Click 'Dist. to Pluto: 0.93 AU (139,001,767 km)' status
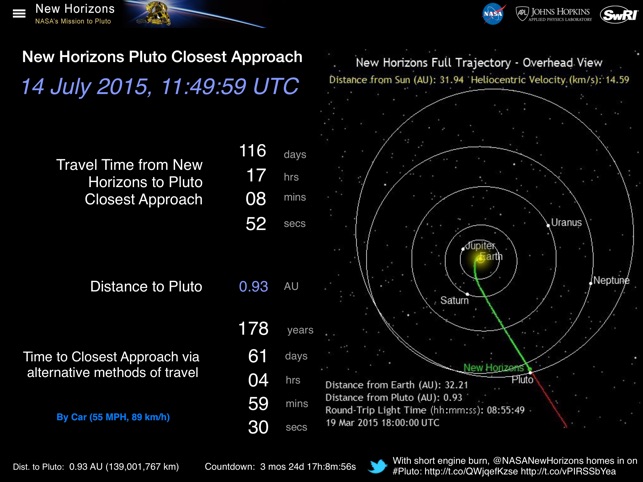The height and width of the screenshot is (482, 643). (x=96, y=467)
